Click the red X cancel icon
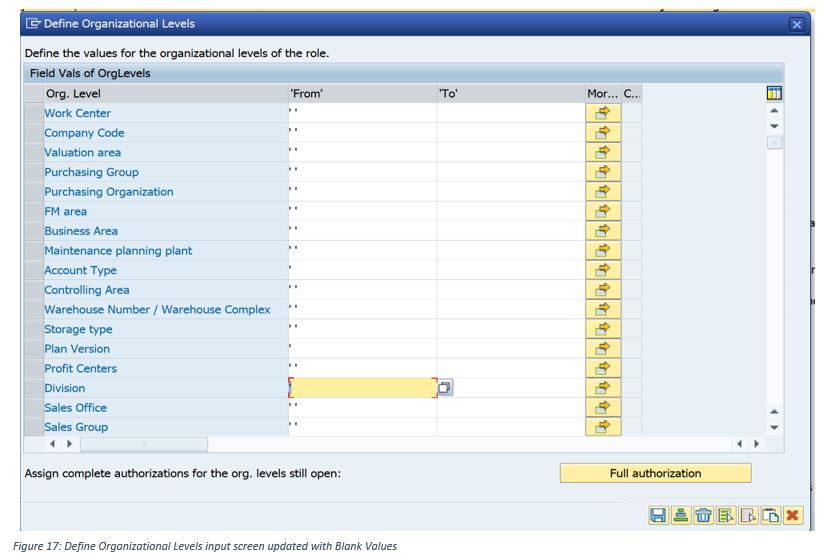Screen dimensions: 823x559 [x=793, y=515]
